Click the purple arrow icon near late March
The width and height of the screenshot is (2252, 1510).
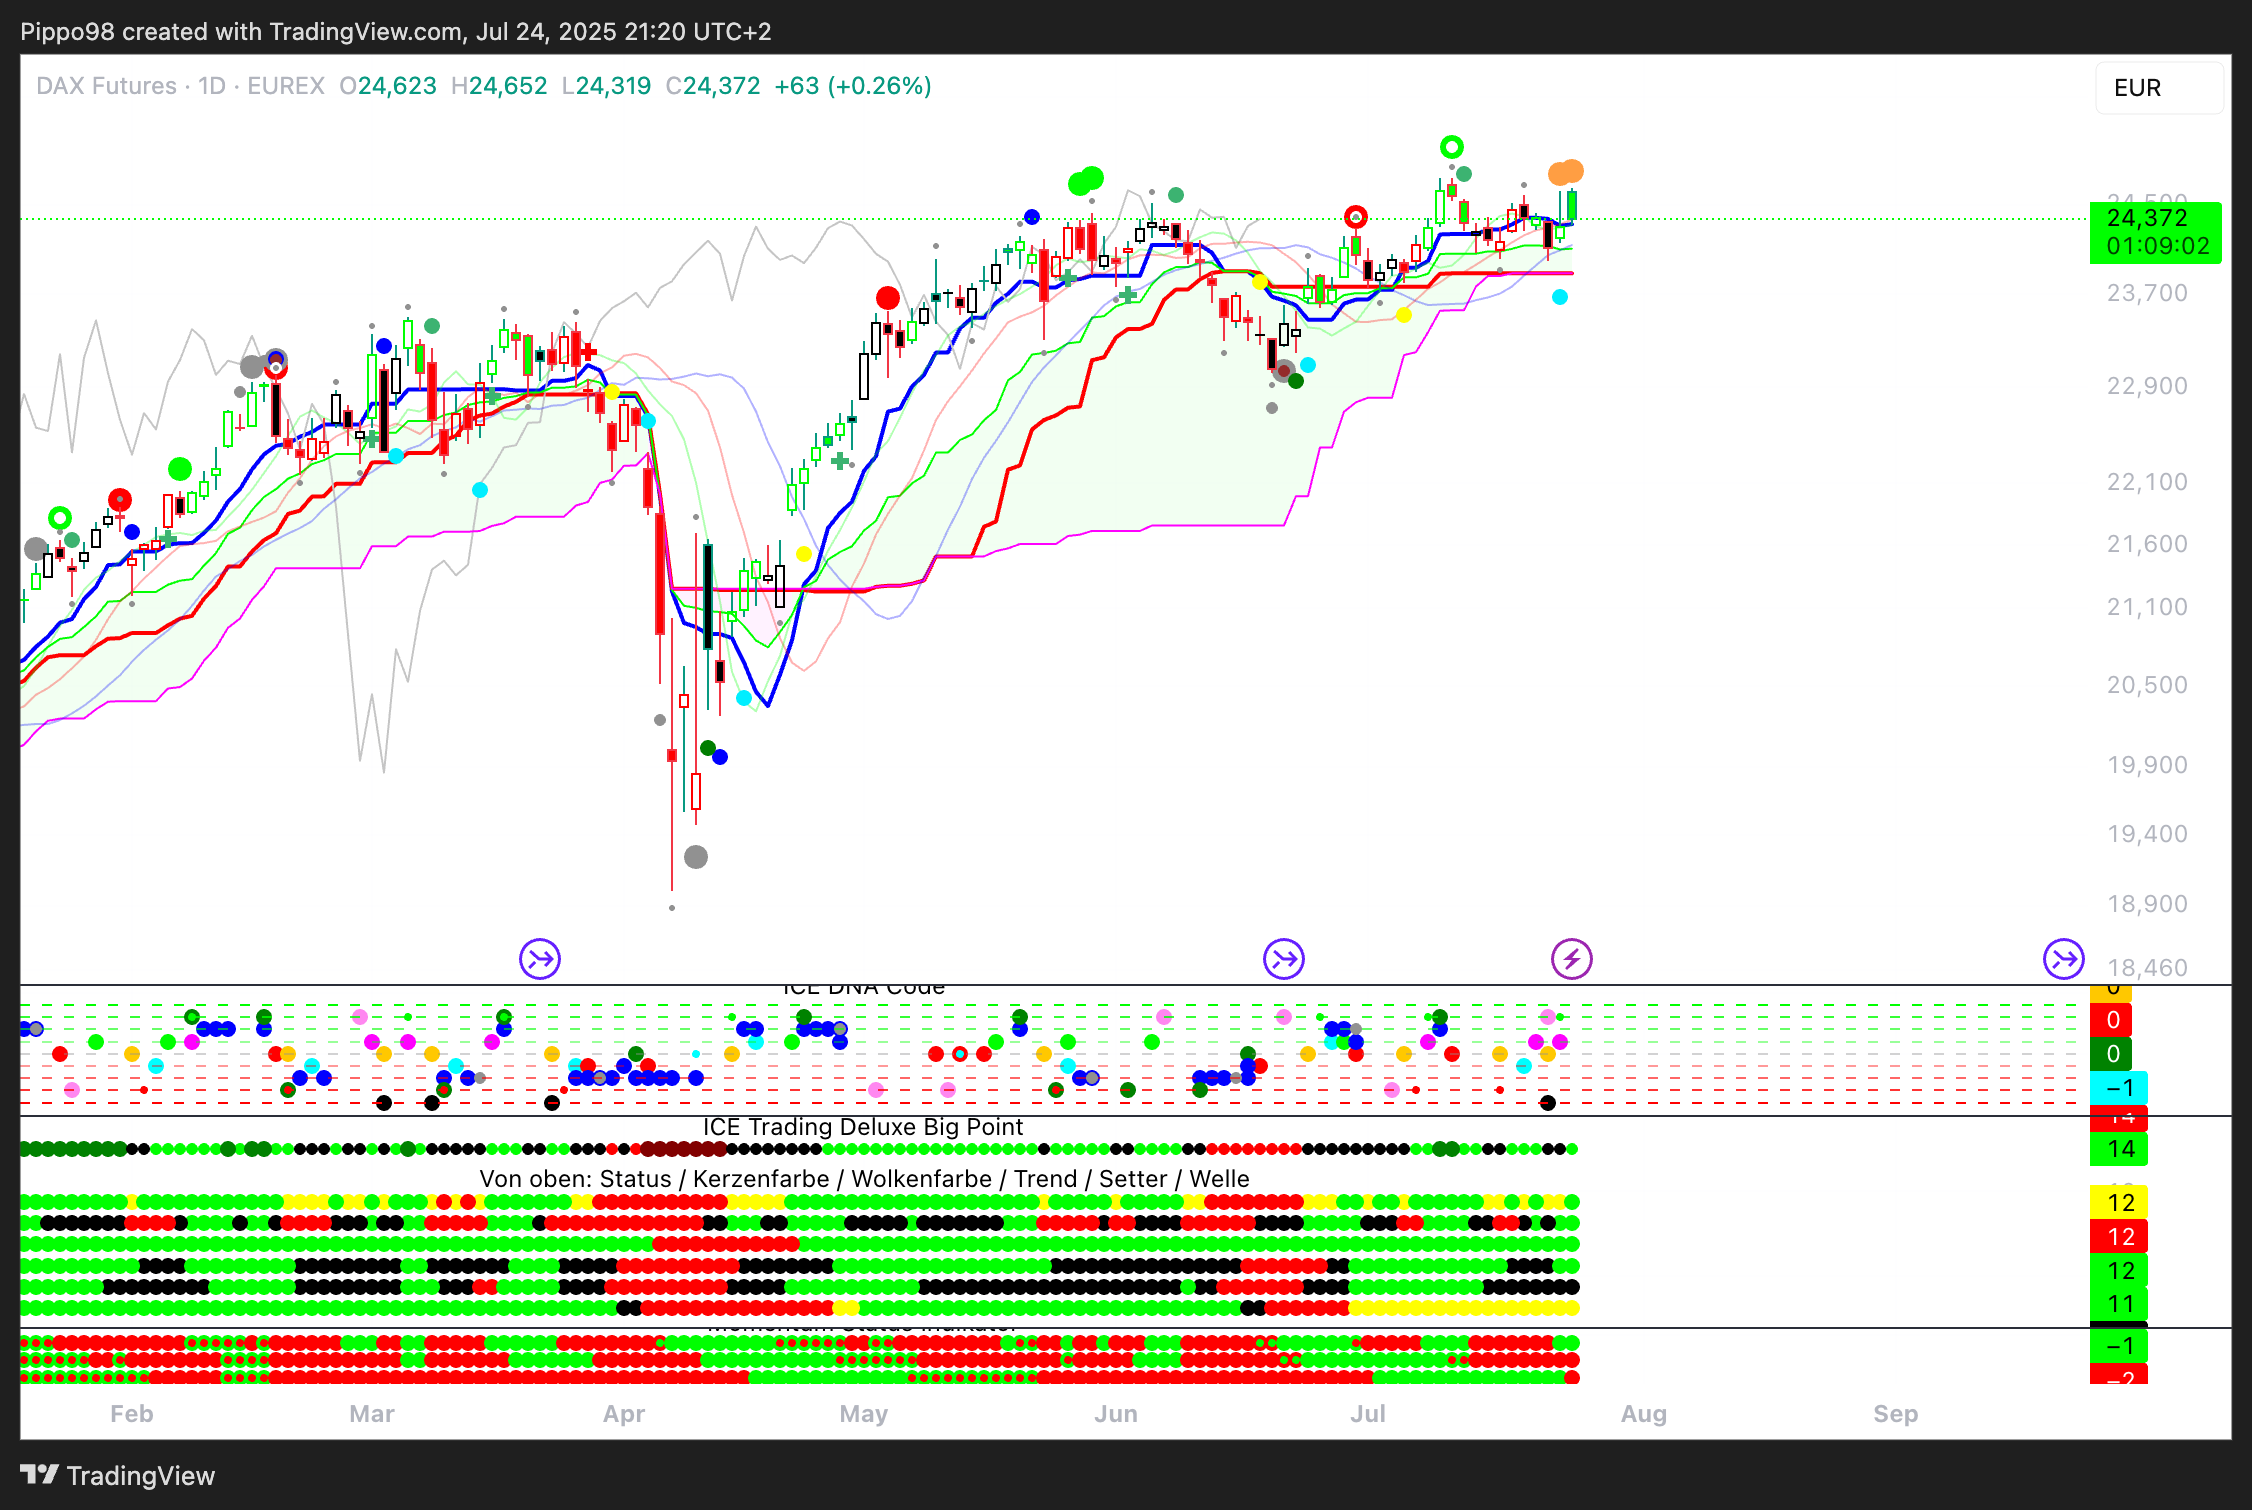(540, 960)
